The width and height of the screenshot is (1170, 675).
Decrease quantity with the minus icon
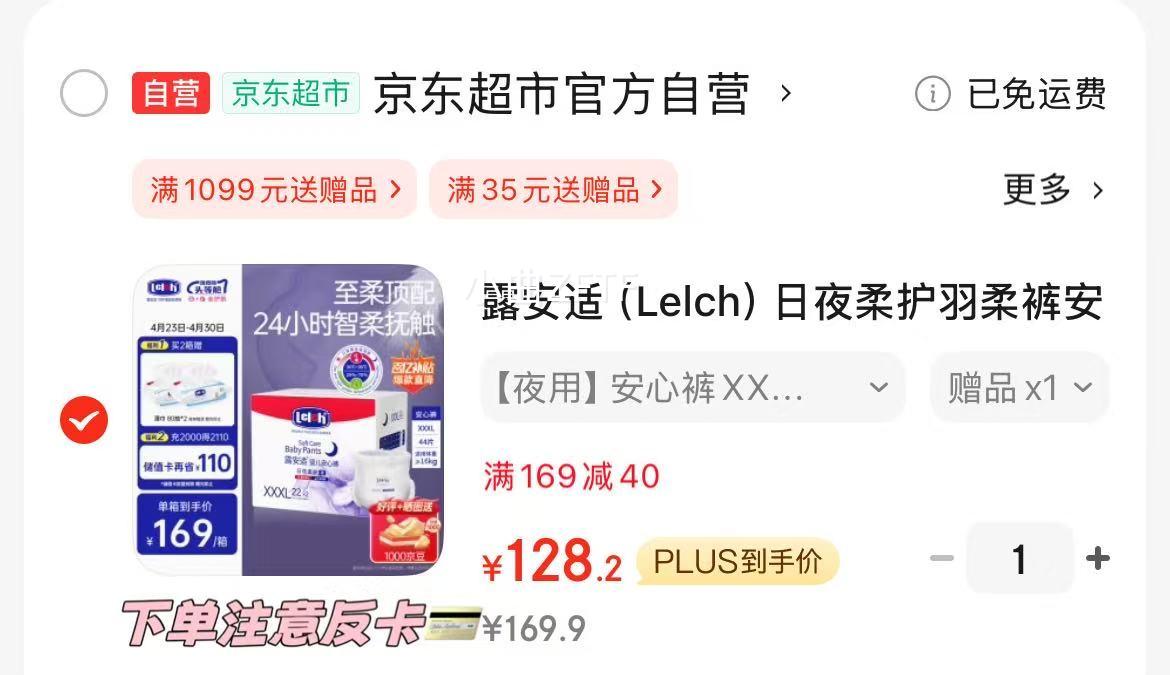(942, 558)
